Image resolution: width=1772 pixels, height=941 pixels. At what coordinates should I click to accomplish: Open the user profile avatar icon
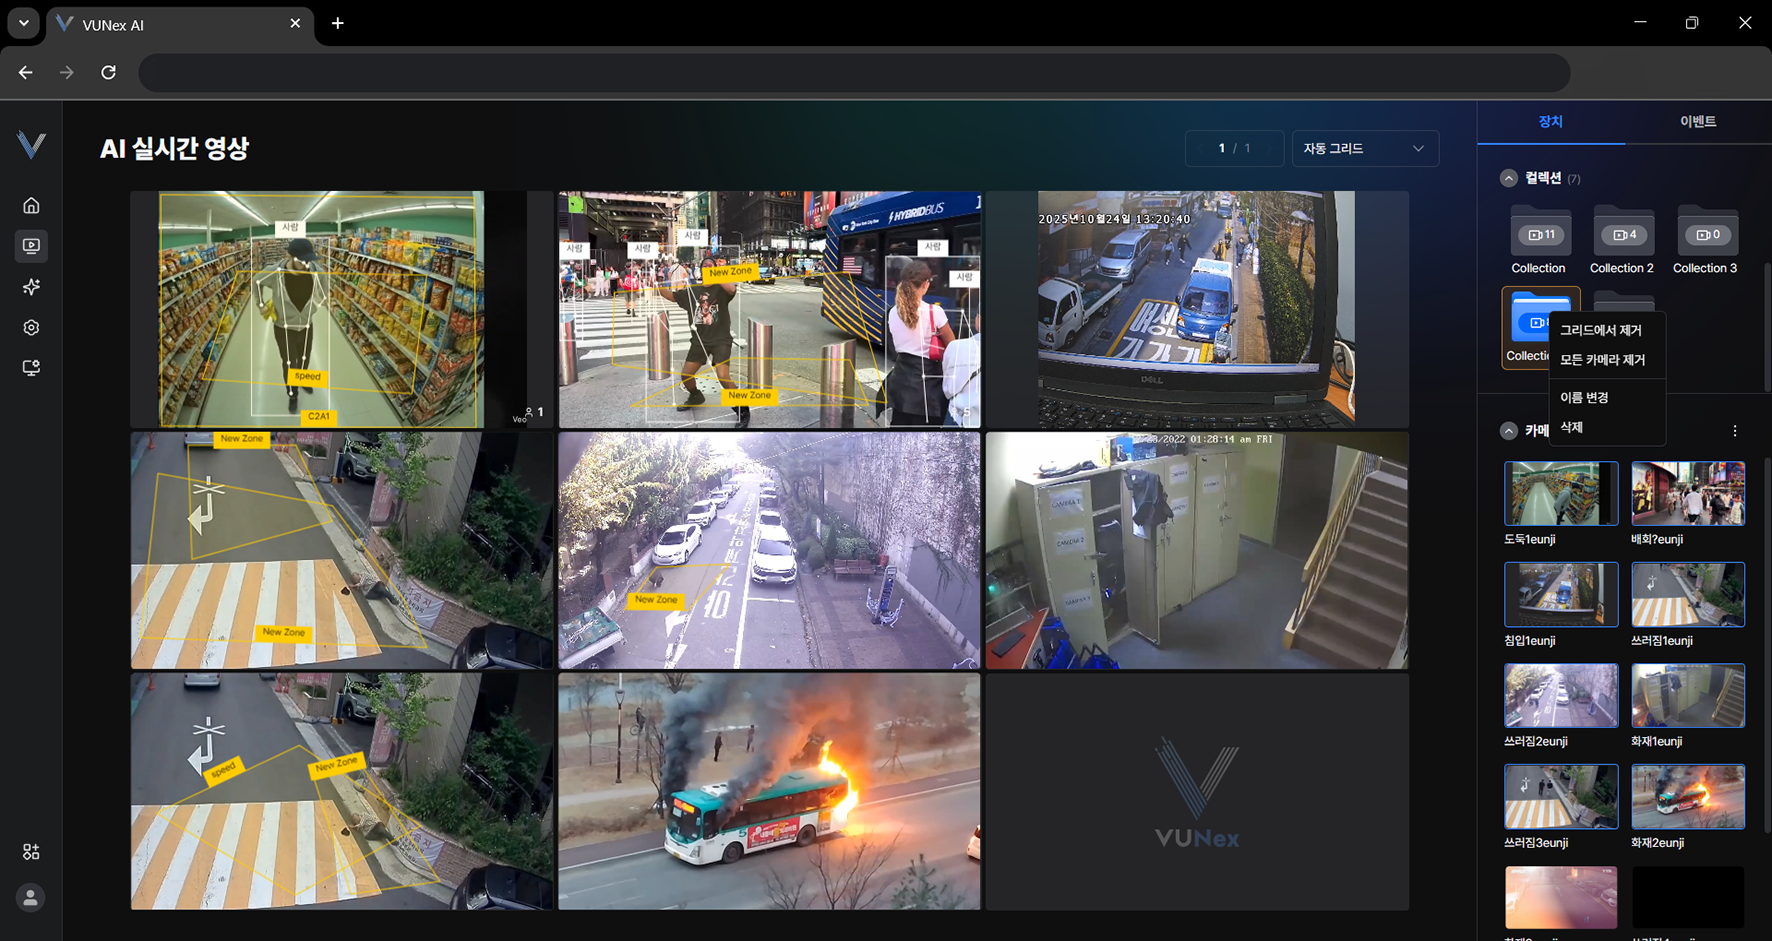coord(31,898)
